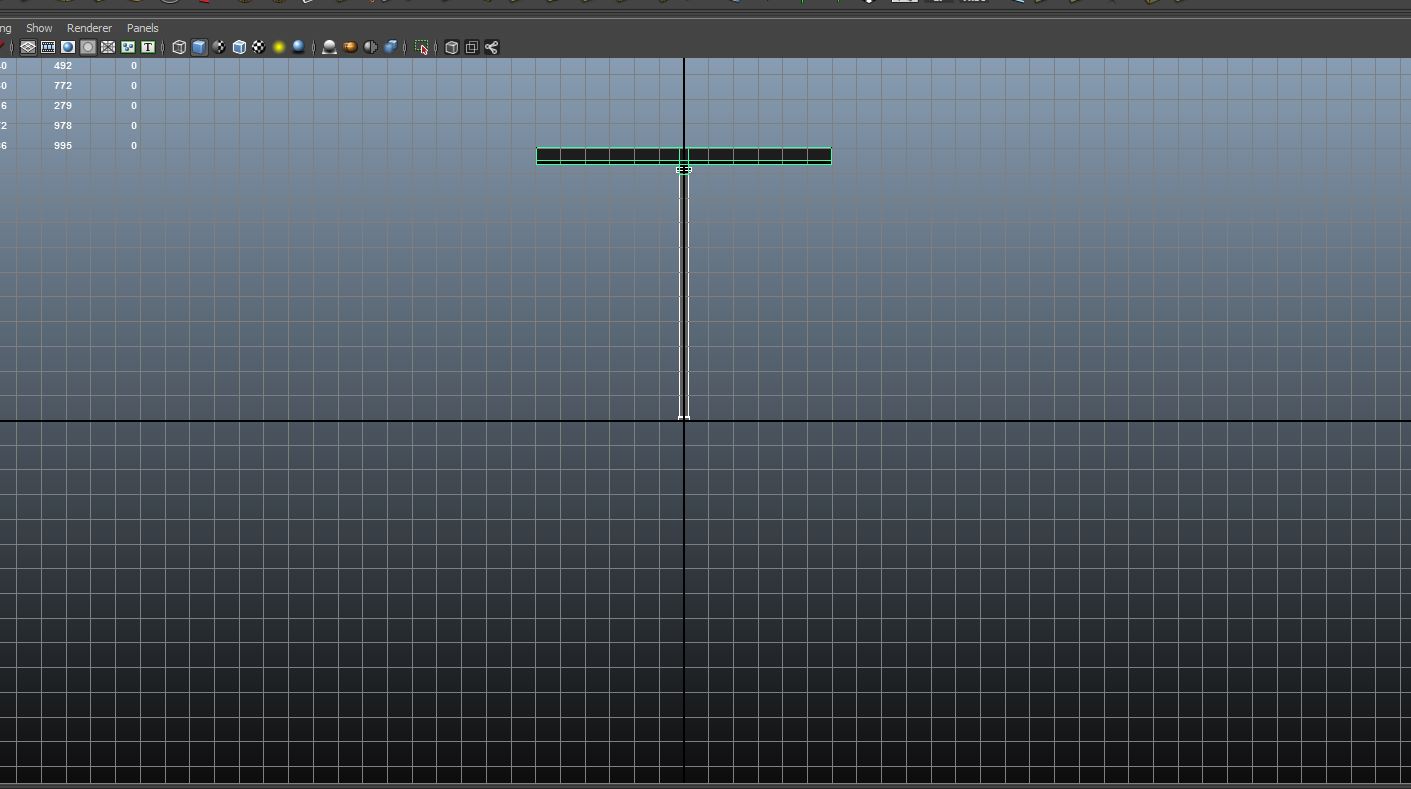Enable wireframe on shaded icon
The width and height of the screenshot is (1411, 789).
pyautogui.click(x=239, y=47)
